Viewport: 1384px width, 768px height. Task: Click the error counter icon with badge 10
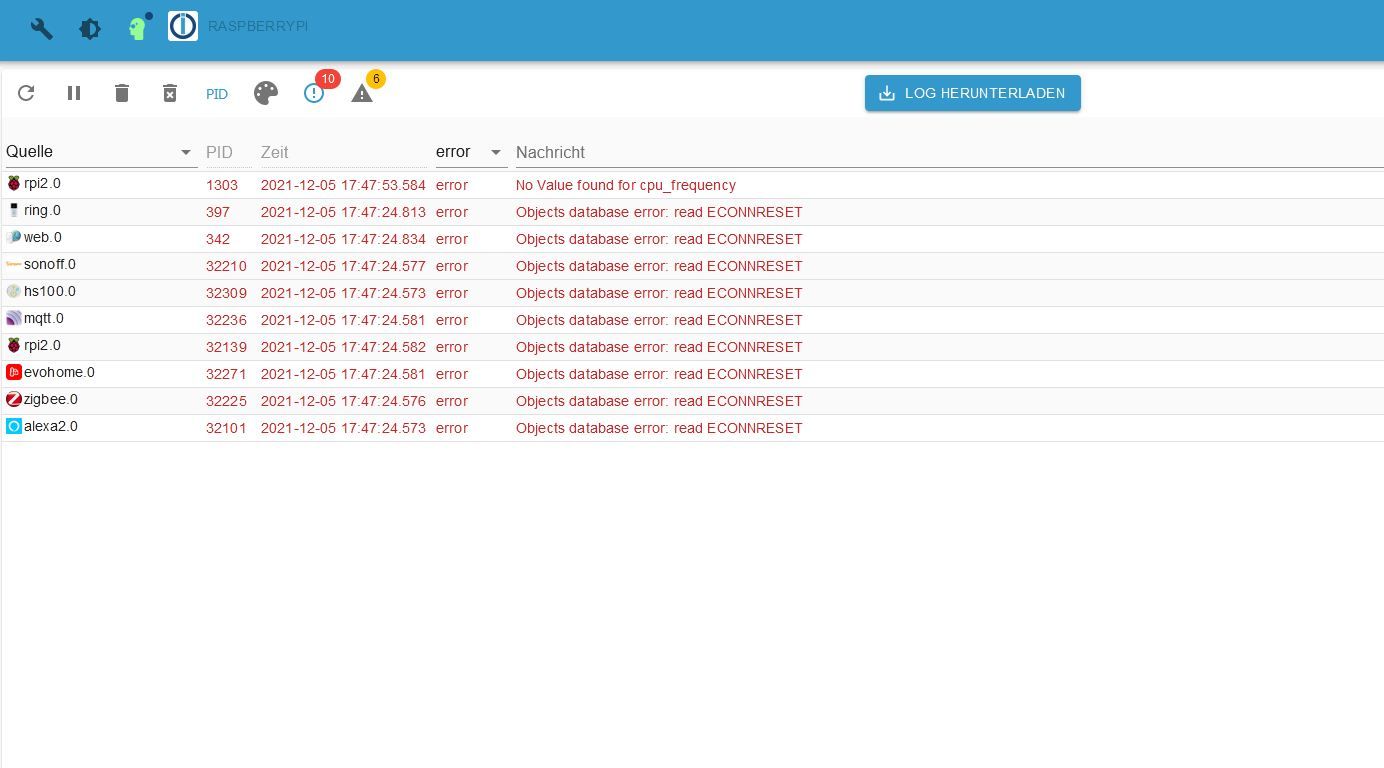[x=314, y=93]
